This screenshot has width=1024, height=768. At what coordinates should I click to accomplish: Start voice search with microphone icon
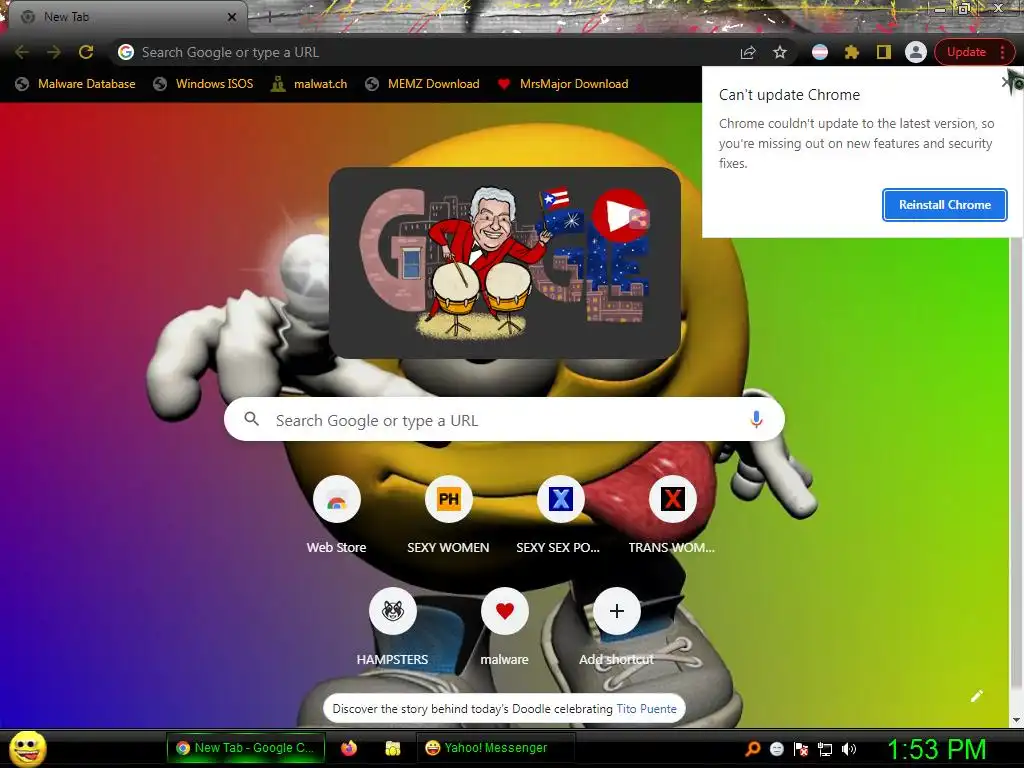(756, 419)
